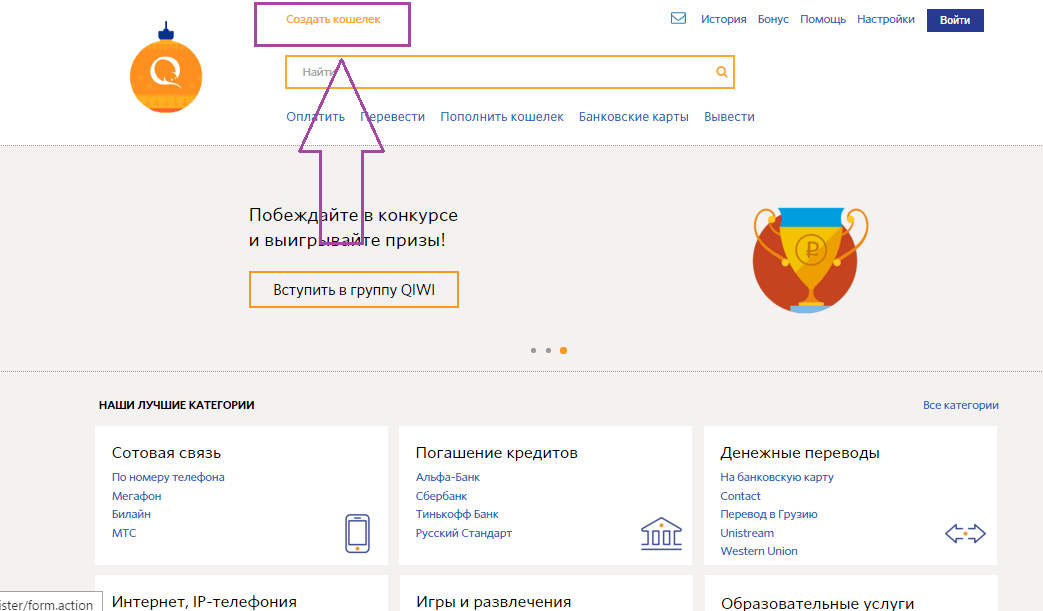This screenshot has height=611, width=1043.
Task: Open the messages envelope icon
Action: coord(678,19)
